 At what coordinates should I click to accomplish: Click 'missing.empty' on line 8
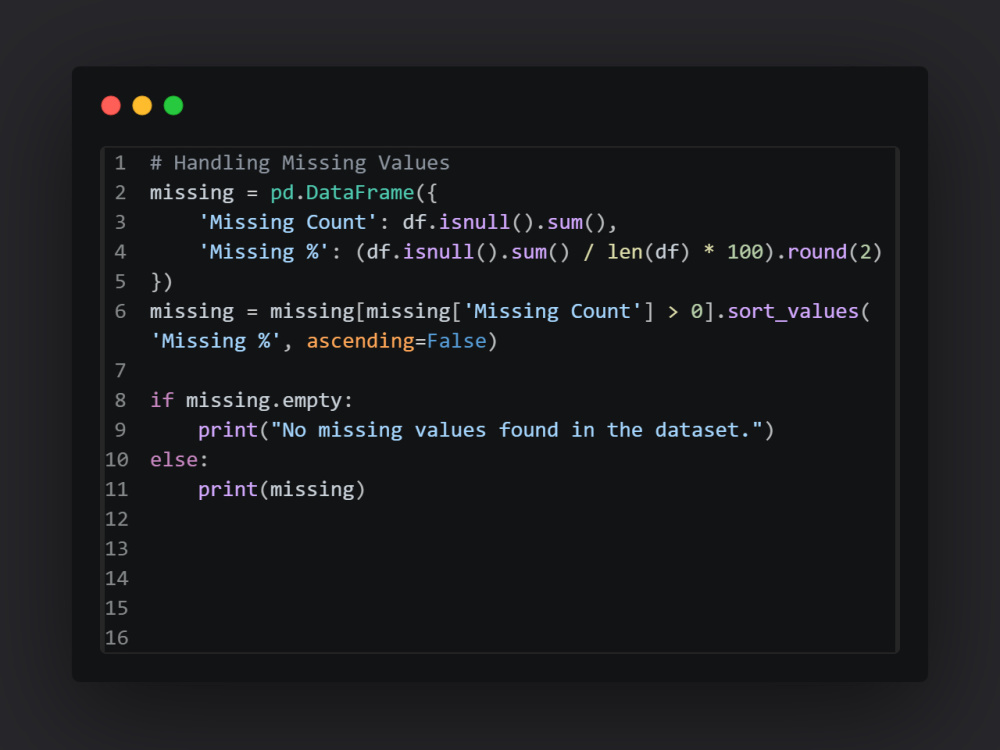pyautogui.click(x=264, y=401)
